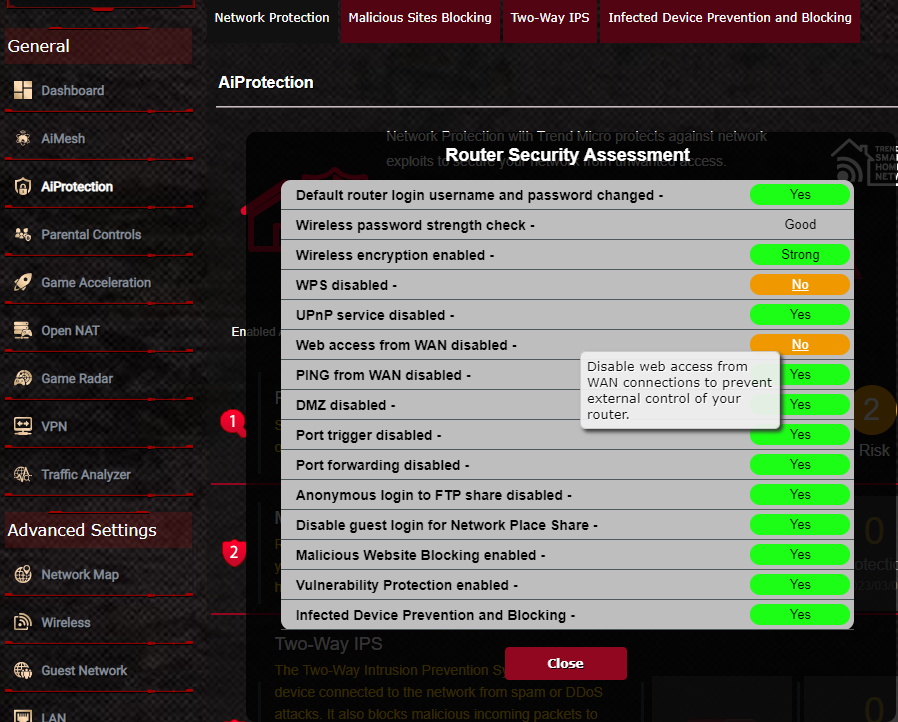This screenshot has height=722, width=898.
Task: Click the AiProtection shield icon
Action: 23,186
